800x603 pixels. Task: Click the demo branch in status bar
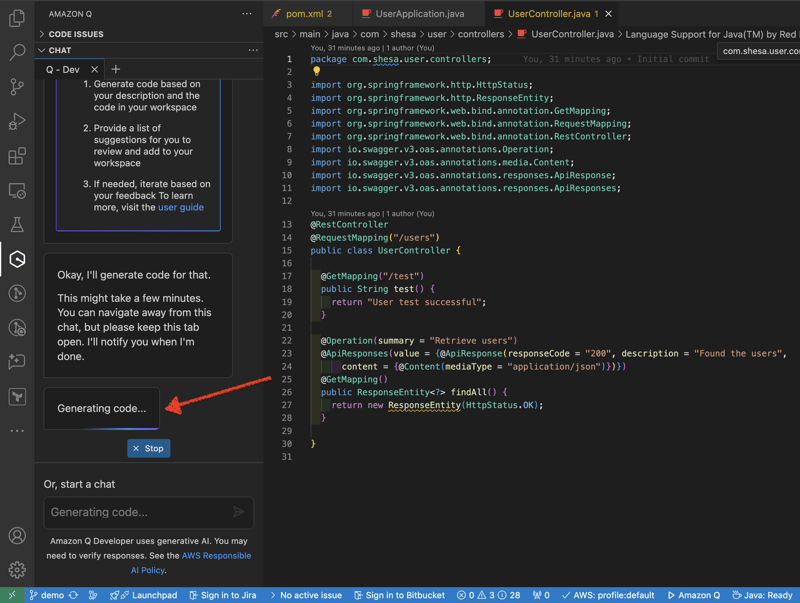click(45, 595)
